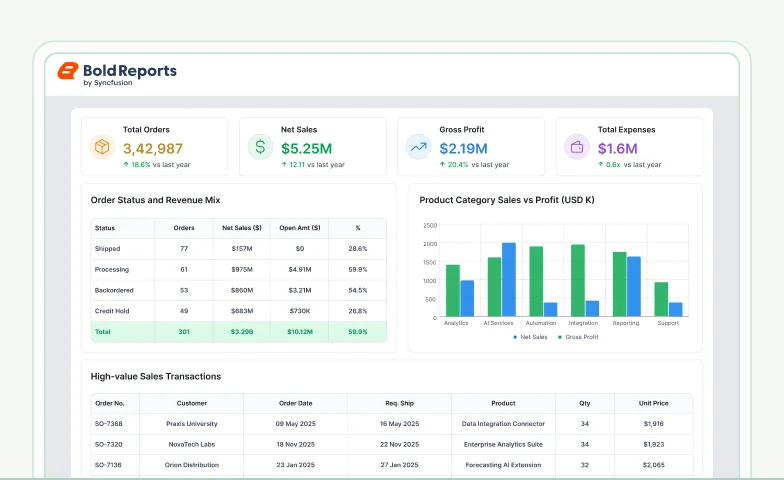Click the Automation green bar

pos(536,281)
